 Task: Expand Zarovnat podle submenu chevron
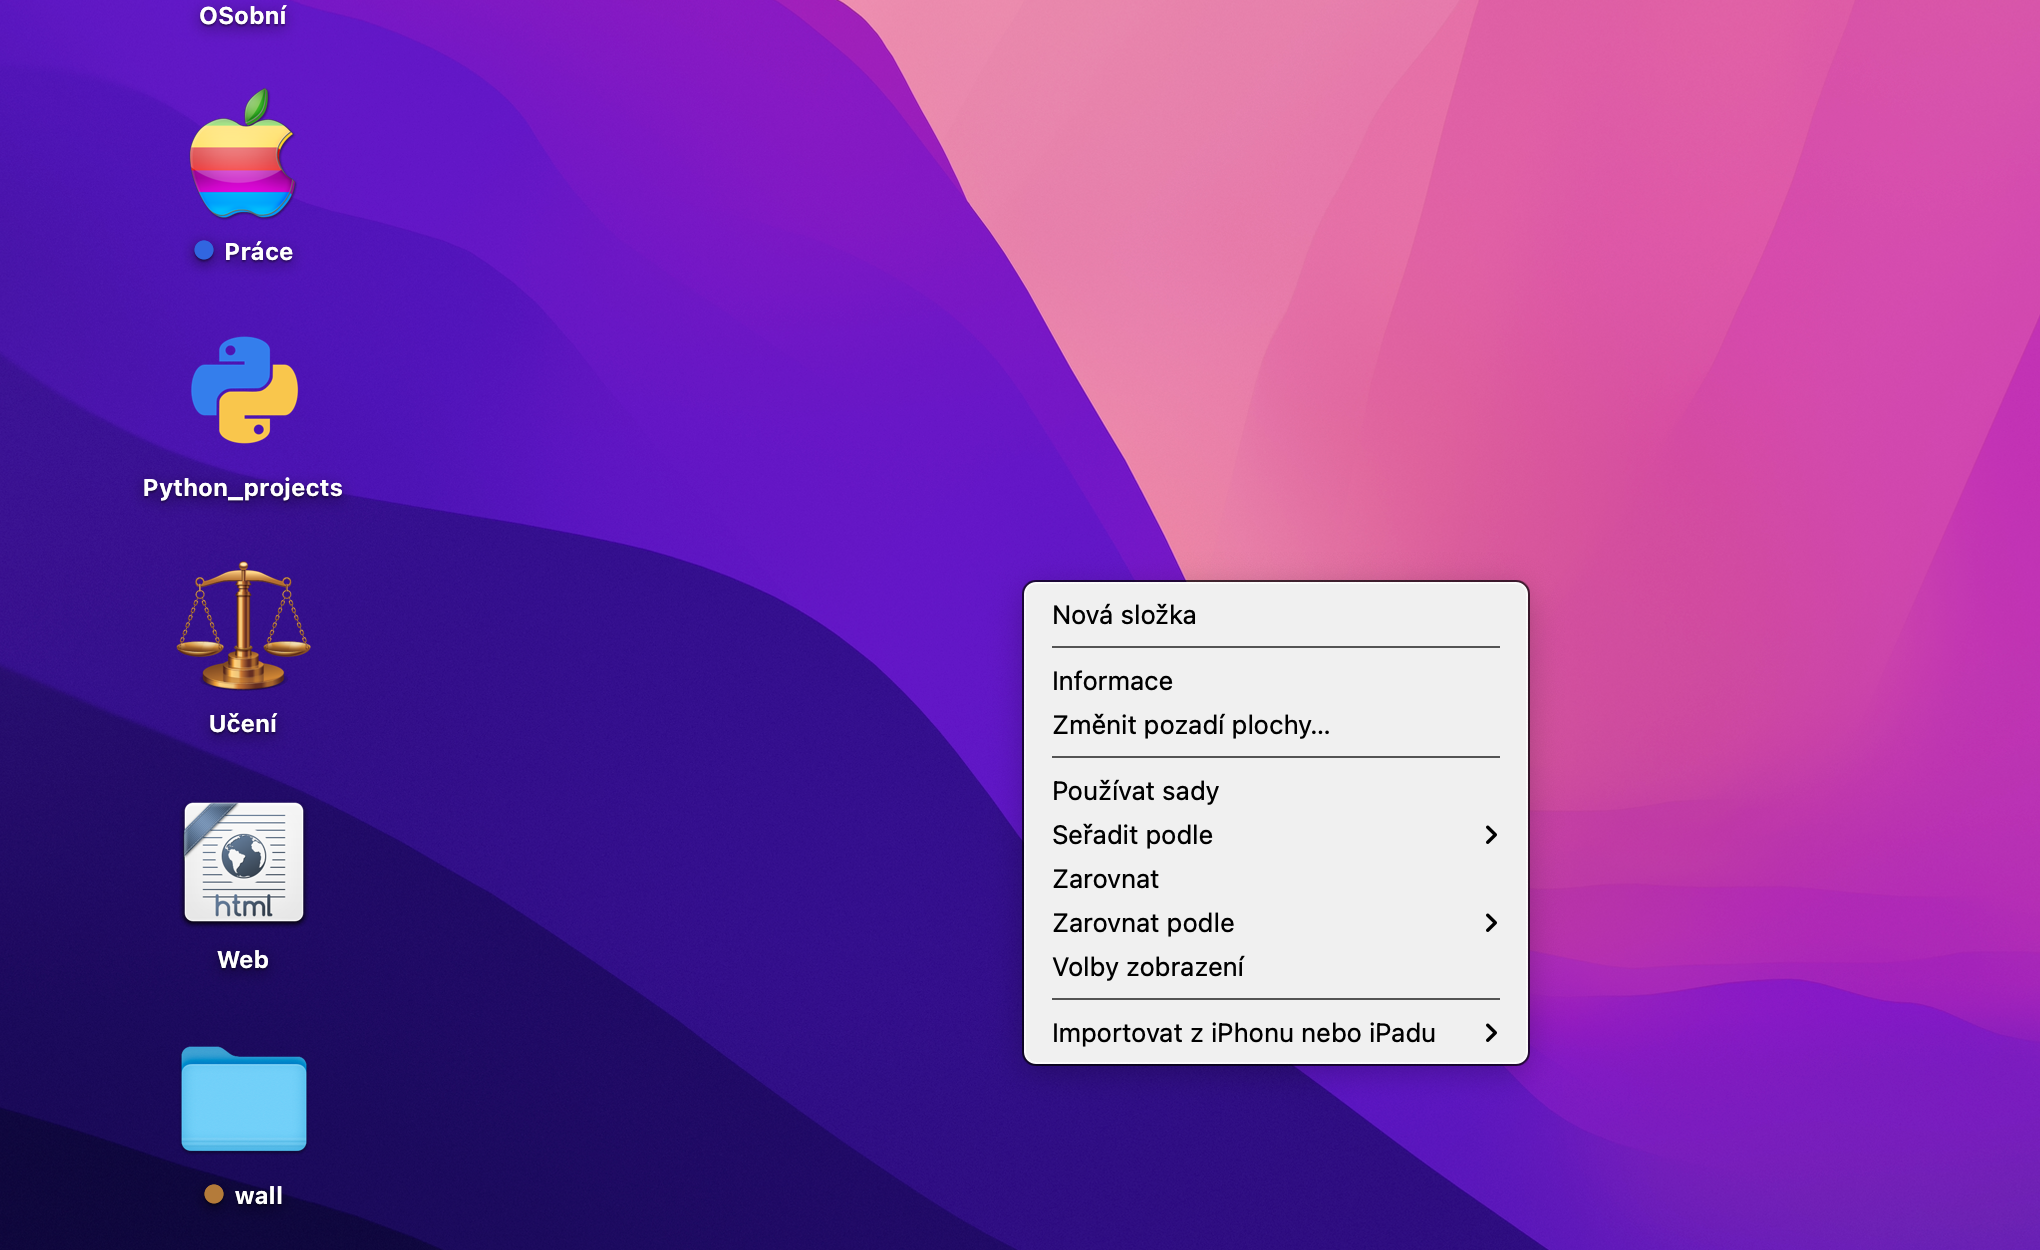(1490, 923)
